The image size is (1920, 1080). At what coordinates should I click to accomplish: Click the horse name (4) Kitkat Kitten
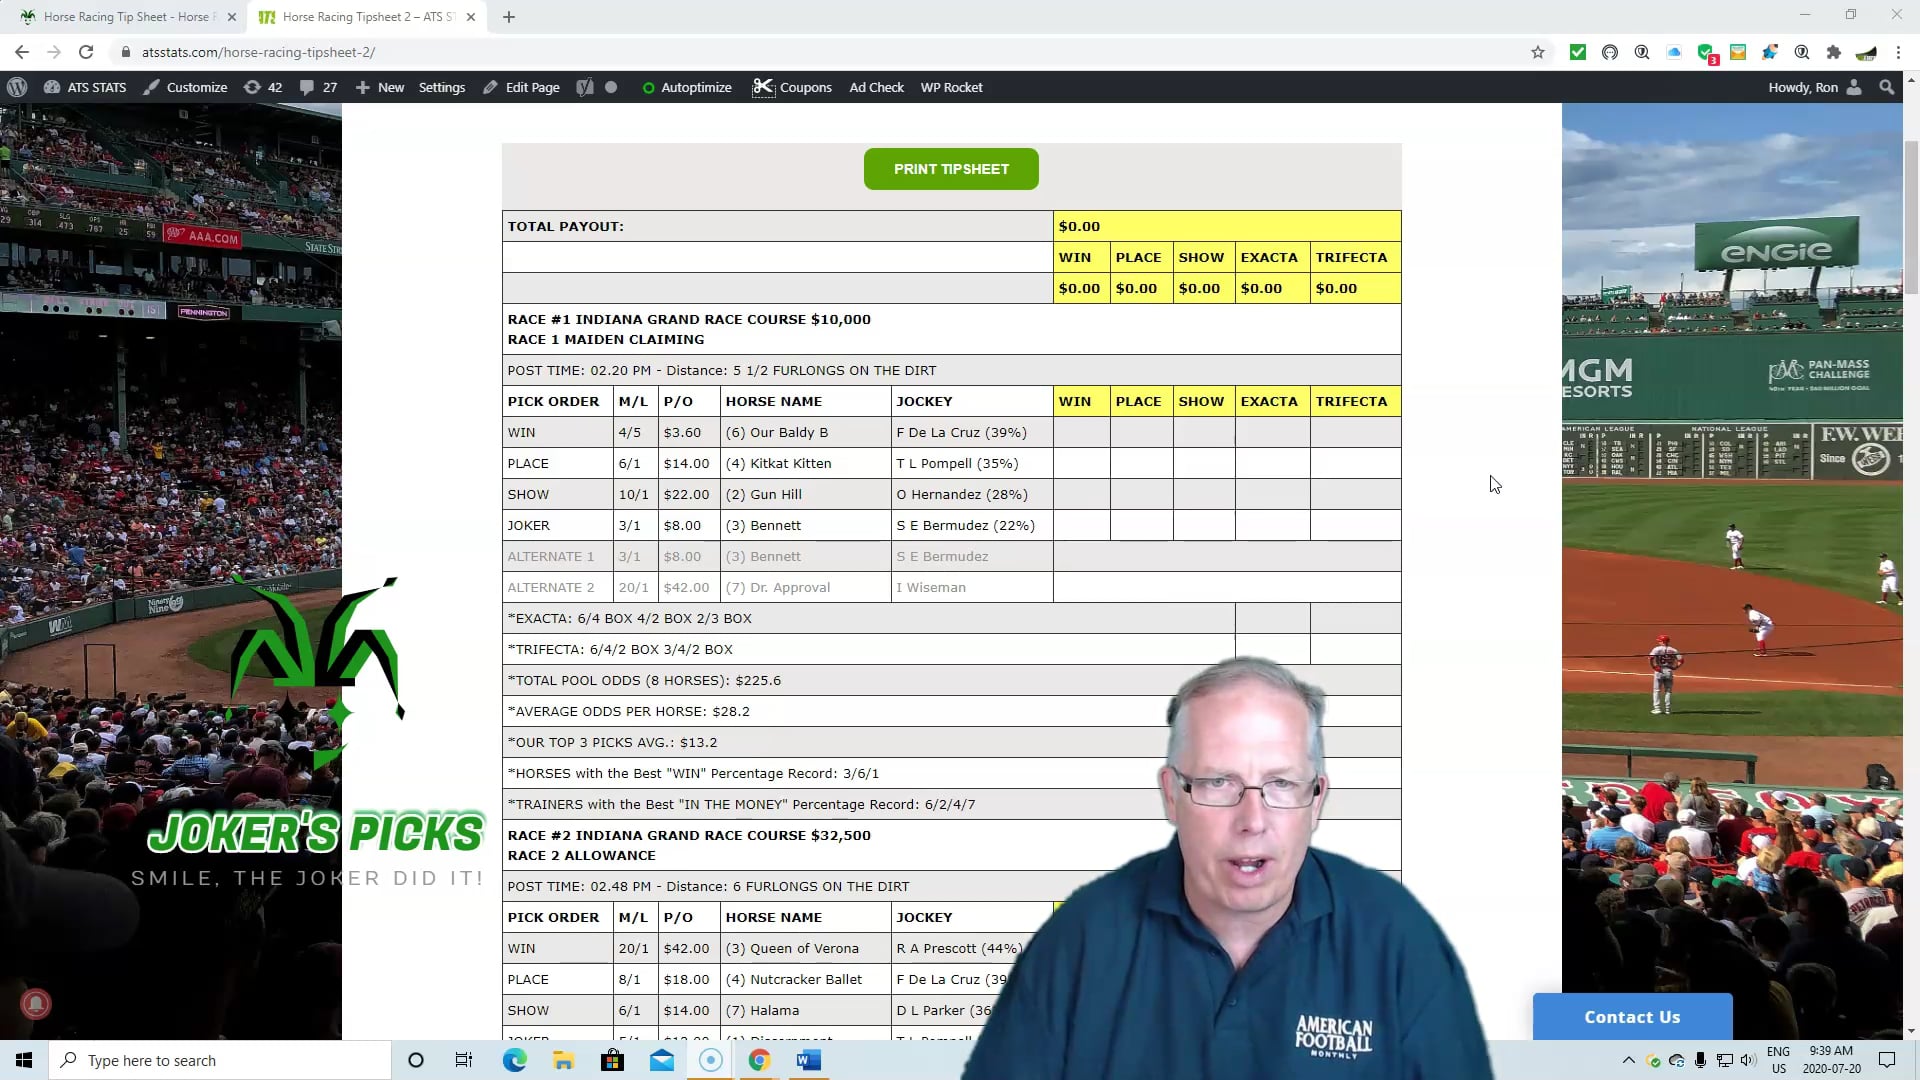[778, 463]
